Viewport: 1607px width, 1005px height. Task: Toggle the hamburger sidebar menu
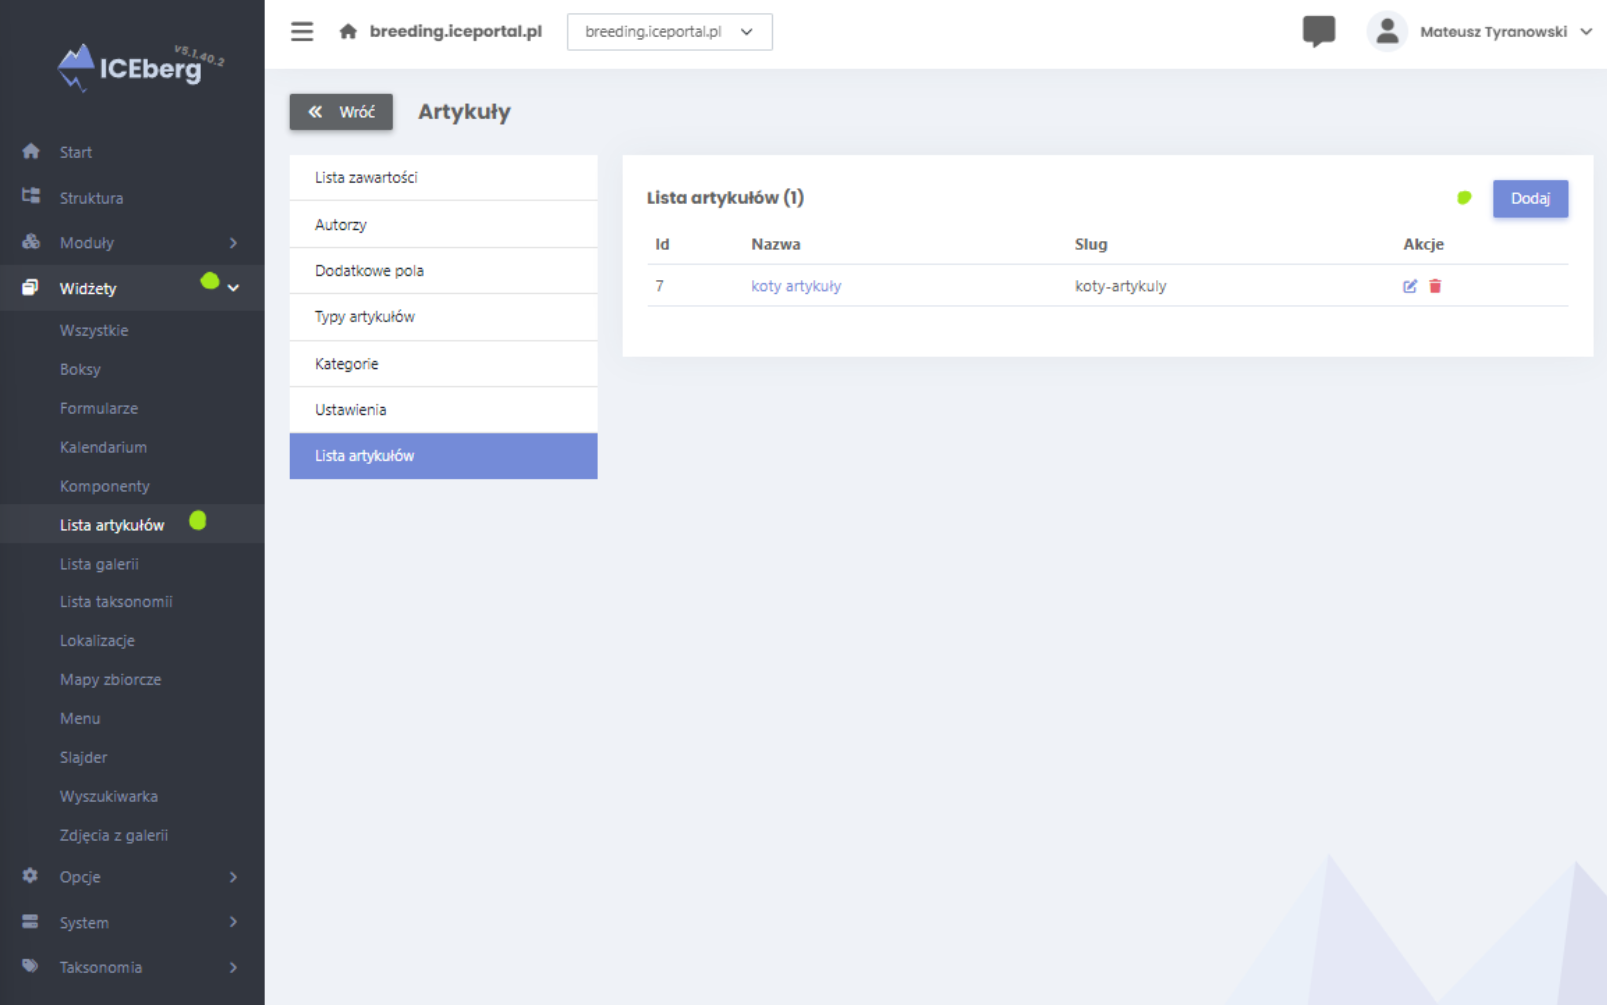302,32
